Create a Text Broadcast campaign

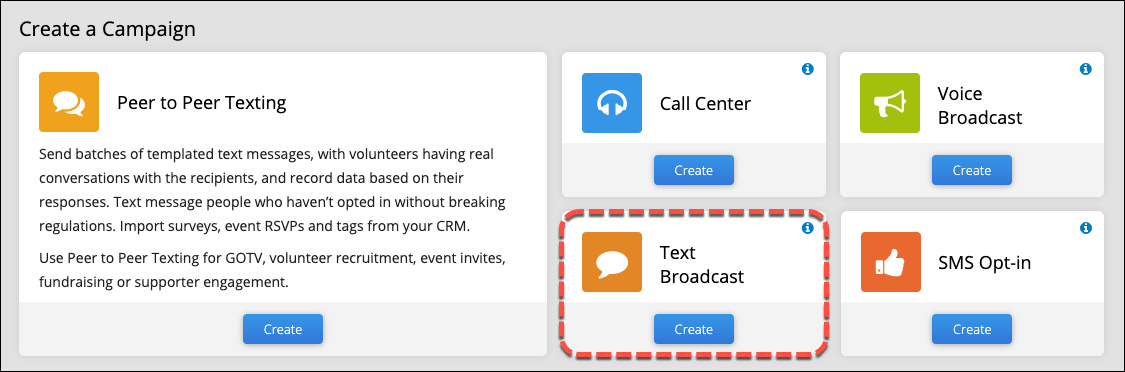pyautogui.click(x=694, y=329)
